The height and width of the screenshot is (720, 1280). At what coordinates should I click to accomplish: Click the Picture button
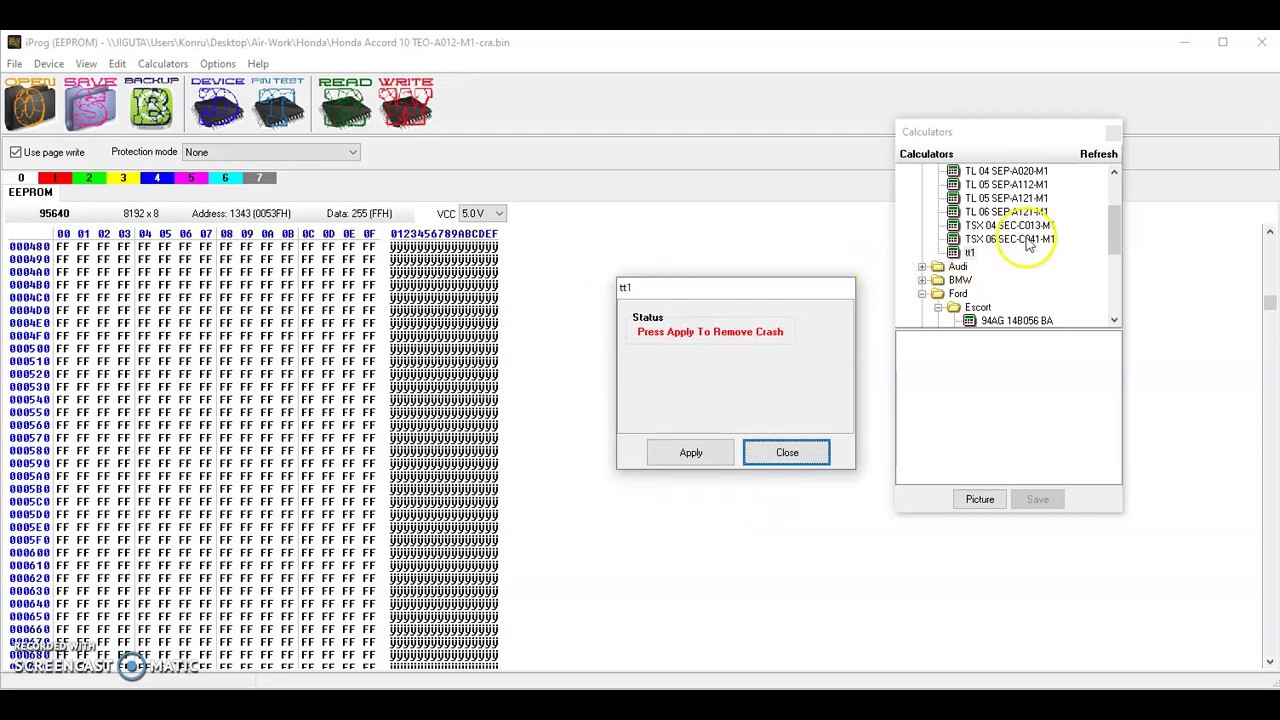click(x=980, y=499)
